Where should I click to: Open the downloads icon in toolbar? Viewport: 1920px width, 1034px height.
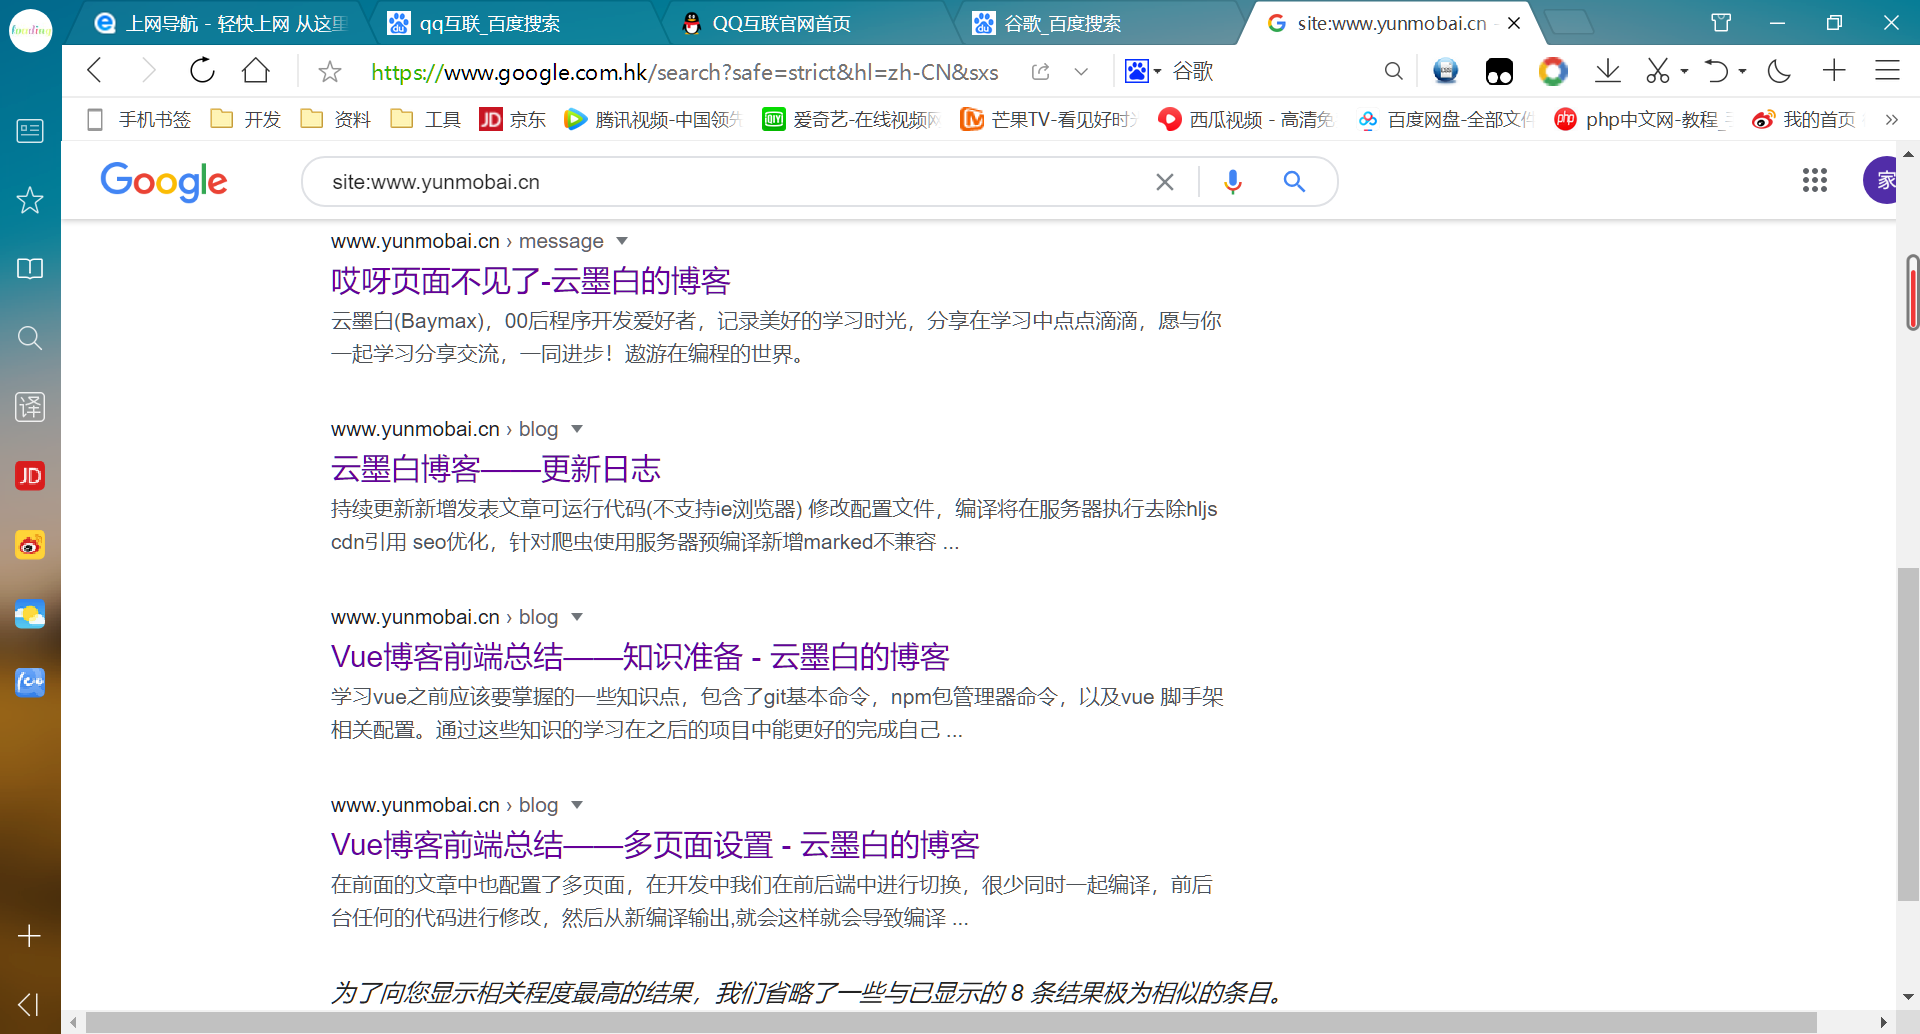pos(1608,71)
